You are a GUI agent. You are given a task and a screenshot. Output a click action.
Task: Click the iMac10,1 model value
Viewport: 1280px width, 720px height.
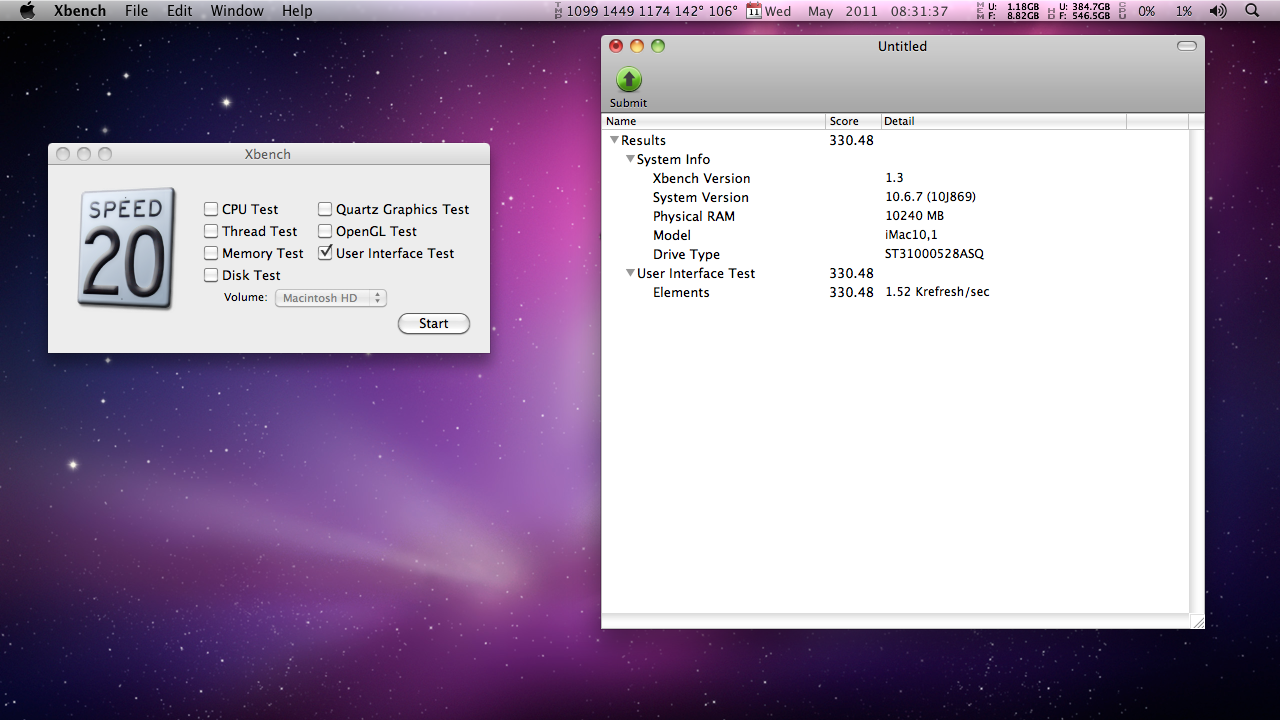pyautogui.click(x=911, y=235)
